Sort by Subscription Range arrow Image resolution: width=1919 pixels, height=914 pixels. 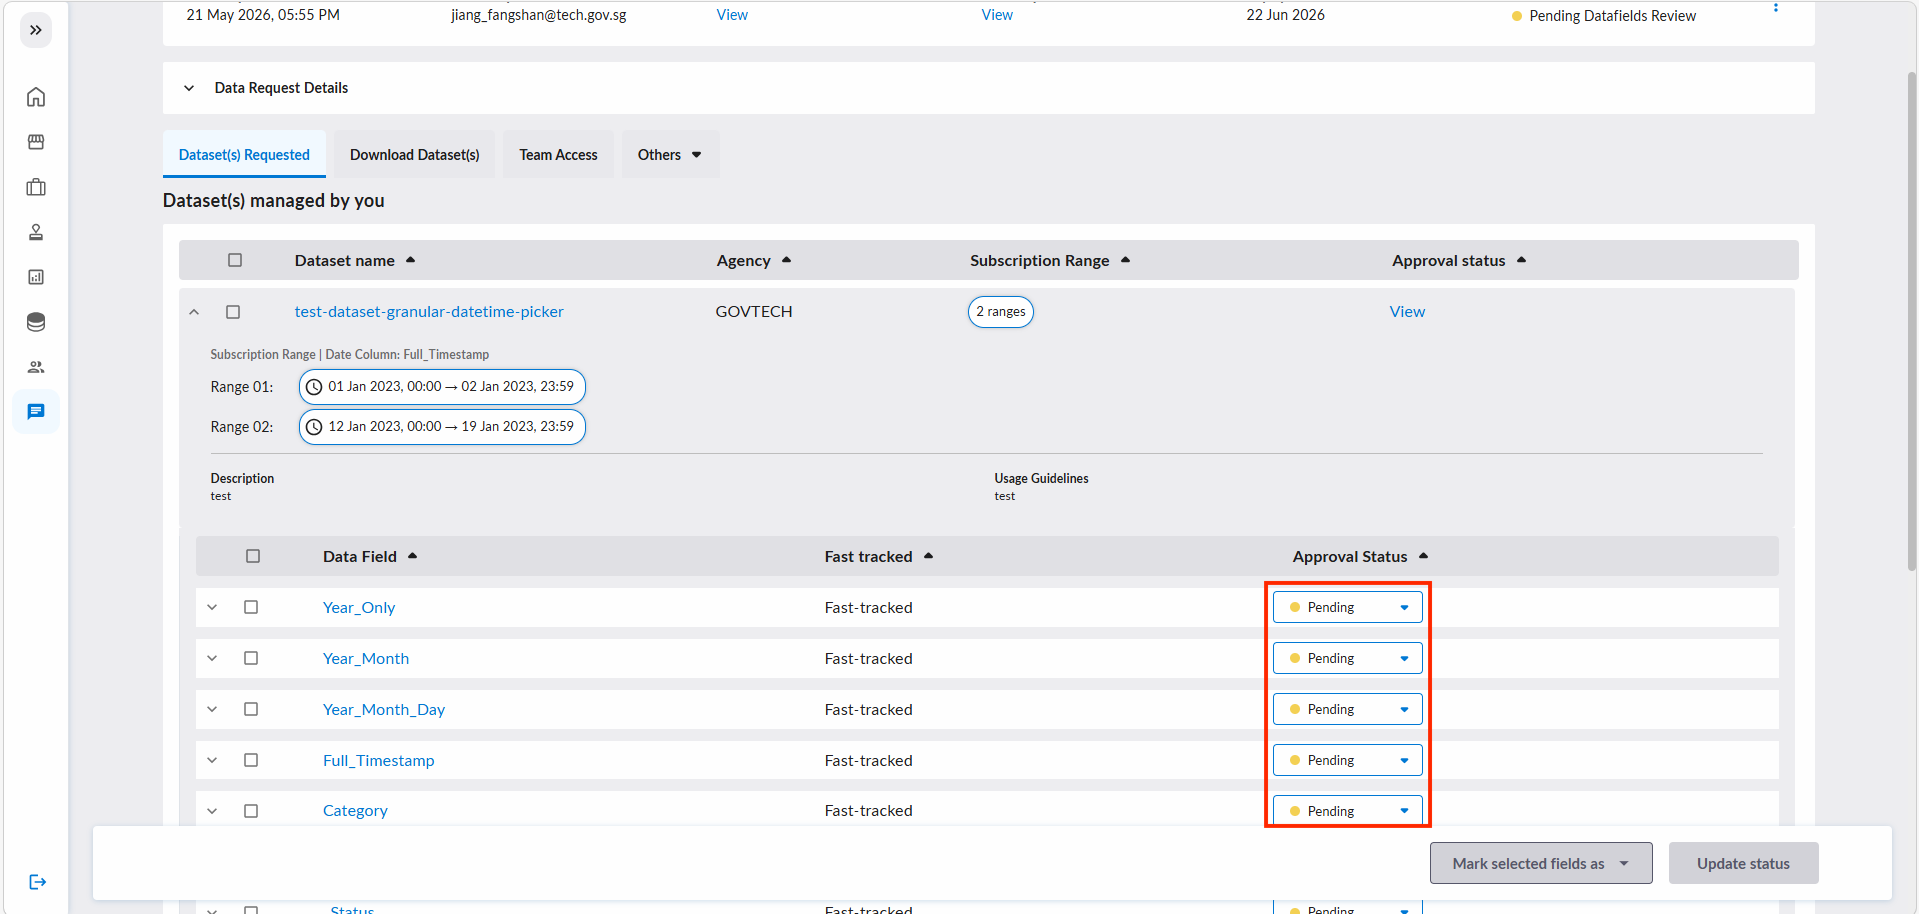click(1125, 260)
